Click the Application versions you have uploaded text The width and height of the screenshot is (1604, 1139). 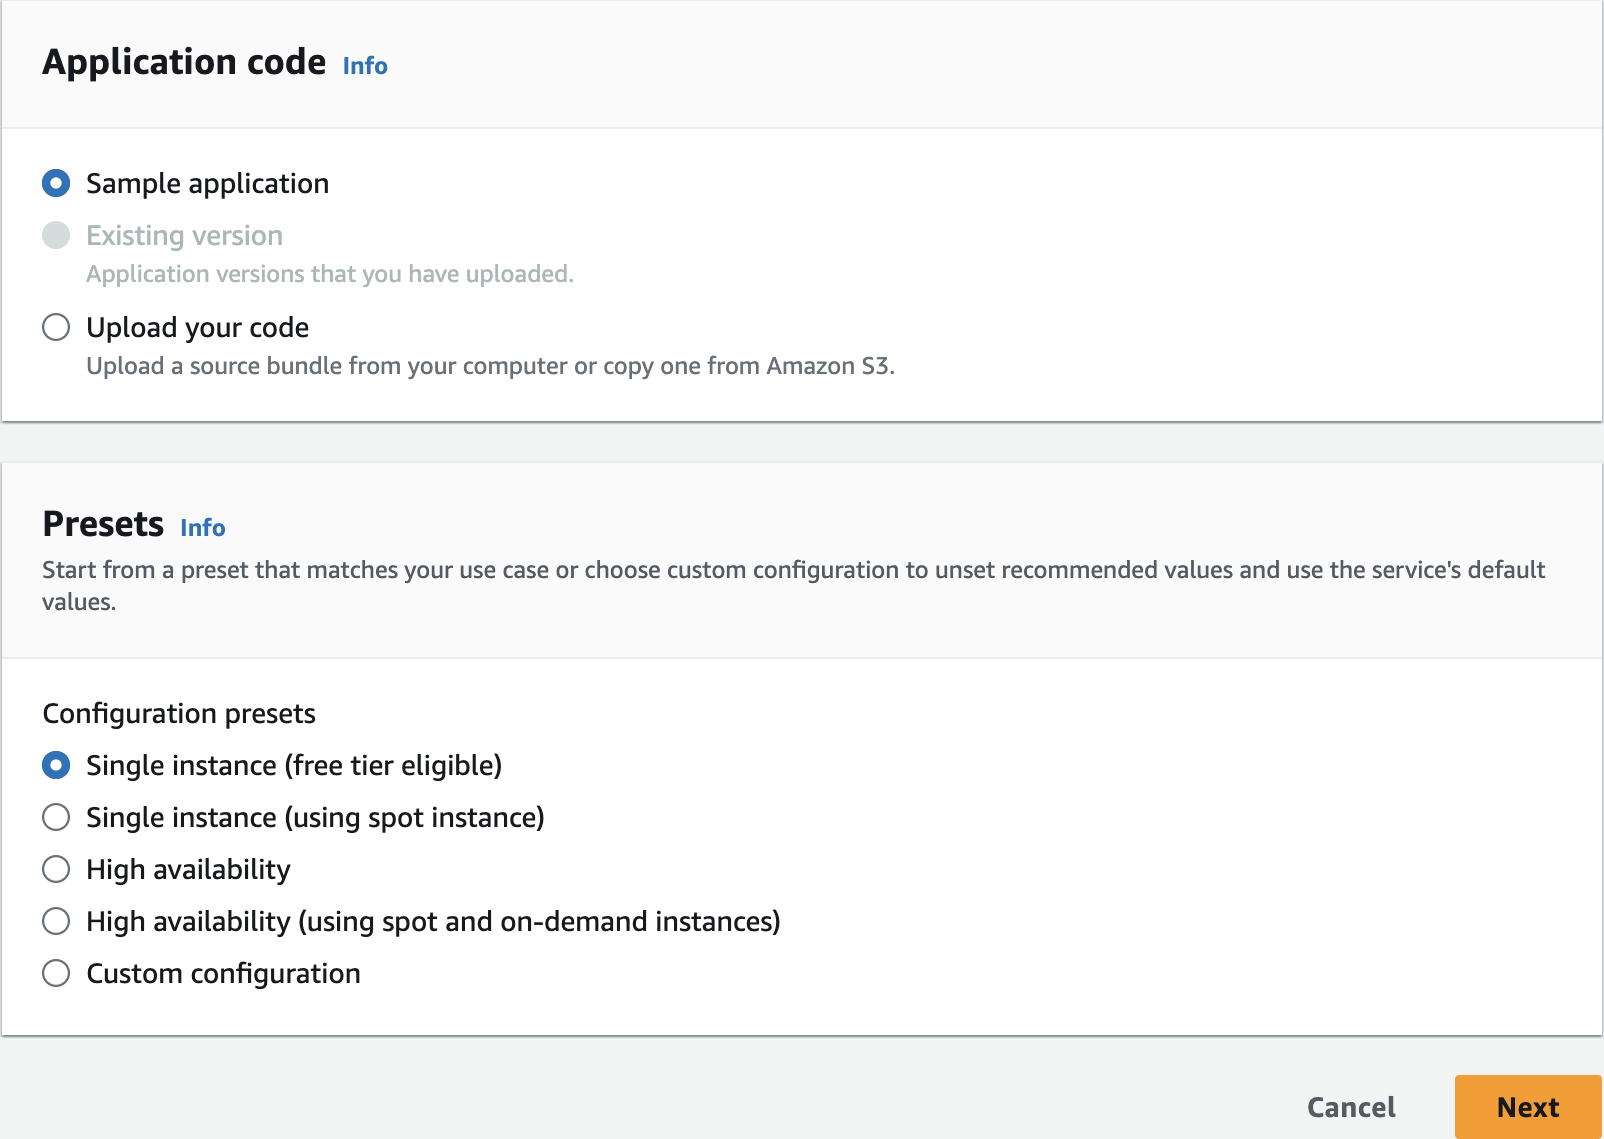[x=330, y=274]
